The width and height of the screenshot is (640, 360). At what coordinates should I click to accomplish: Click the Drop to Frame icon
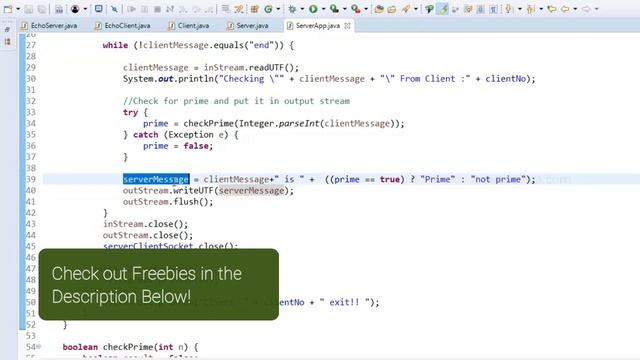point(225,9)
